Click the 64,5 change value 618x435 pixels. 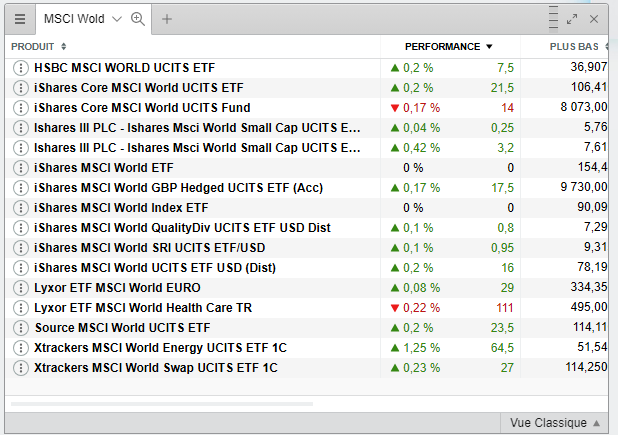tap(502, 348)
